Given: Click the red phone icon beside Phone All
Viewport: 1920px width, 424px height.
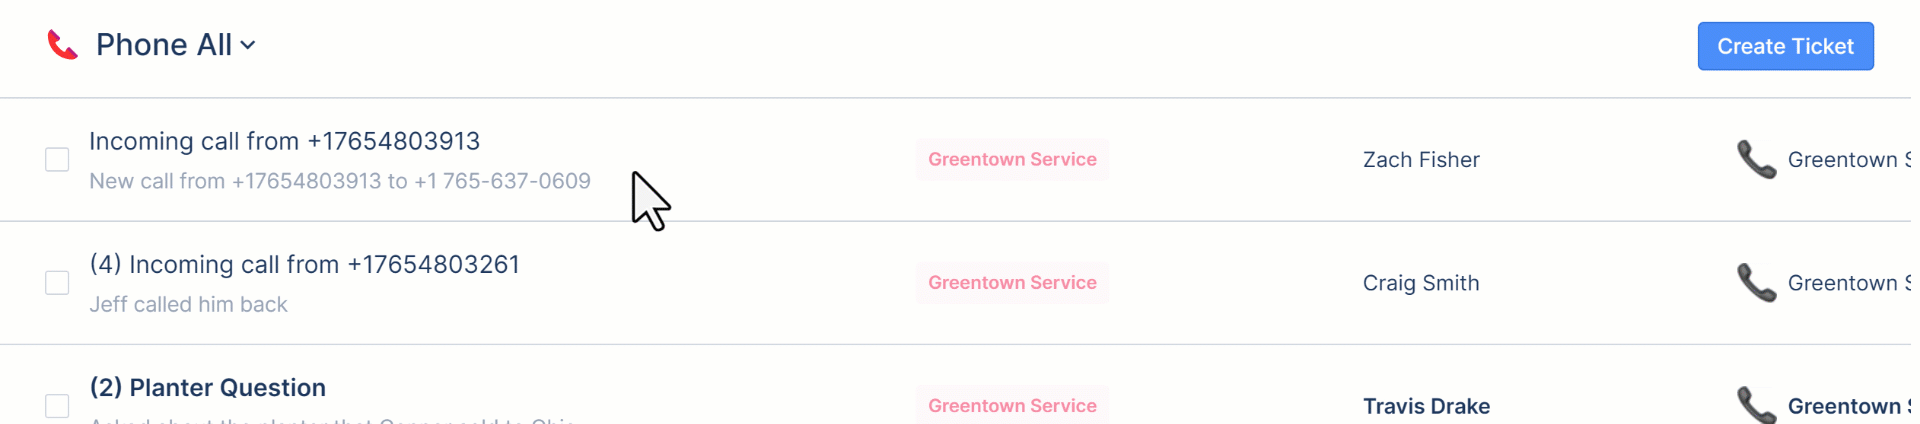Looking at the screenshot, I should point(62,45).
